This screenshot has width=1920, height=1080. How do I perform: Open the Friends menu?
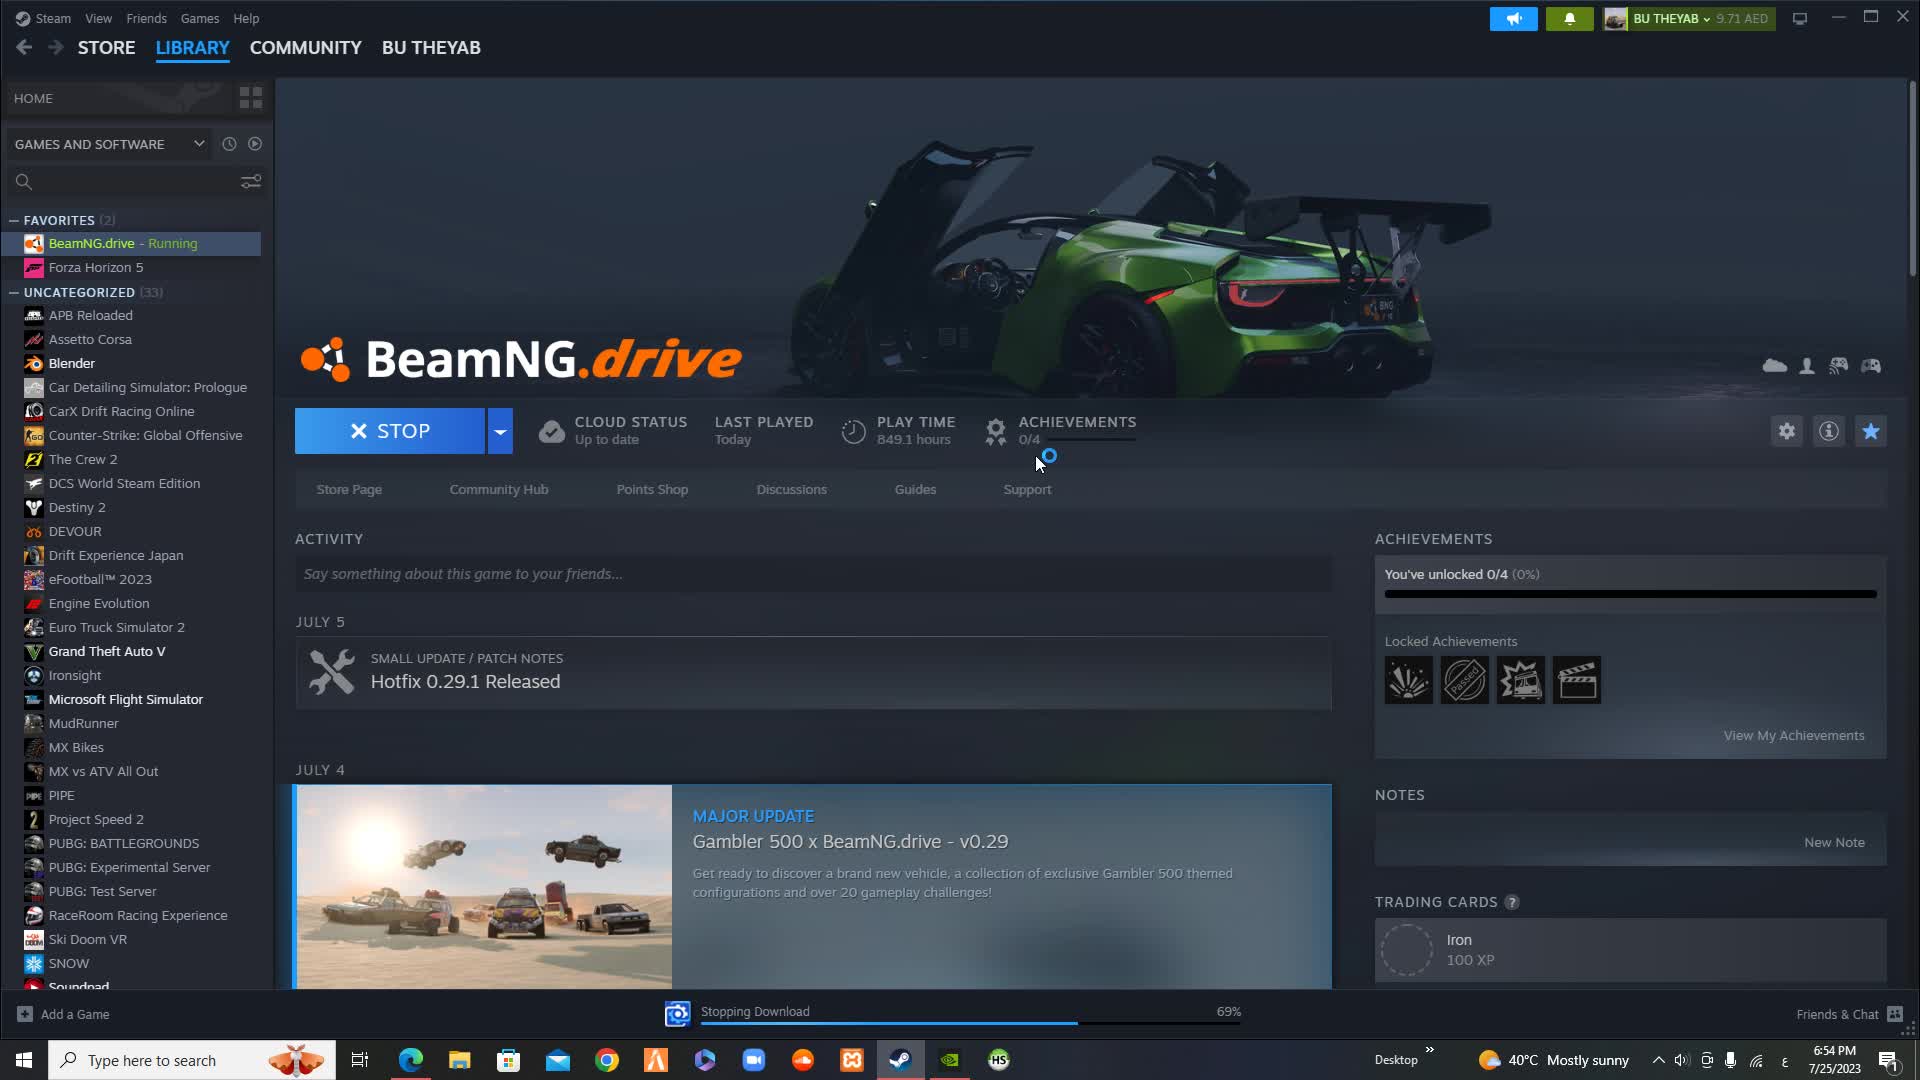[x=146, y=18]
